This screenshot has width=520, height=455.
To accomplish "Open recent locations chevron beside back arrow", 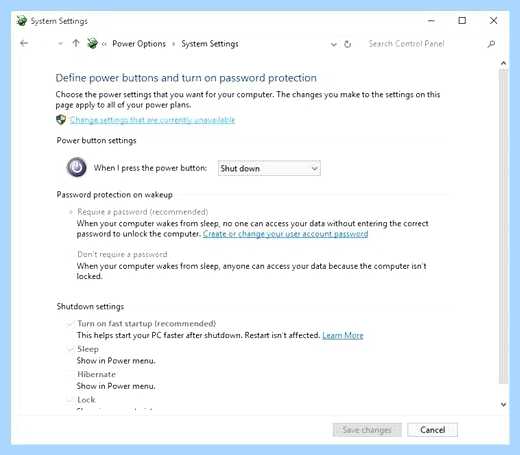I will [60, 44].
